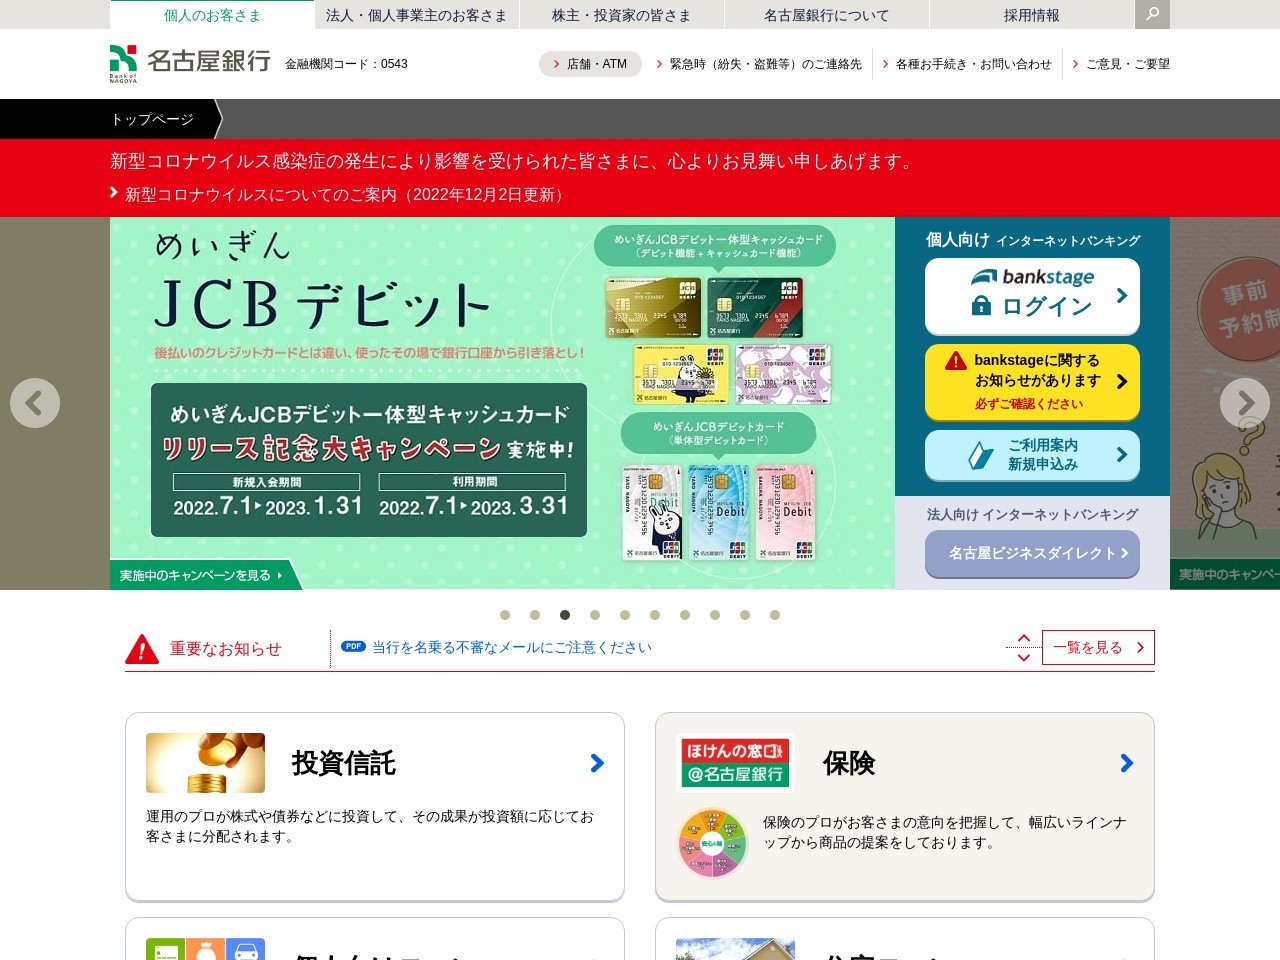
Task: Open 緊急時(紛失・盗難等)のご連絡先 link
Action: tap(759, 64)
